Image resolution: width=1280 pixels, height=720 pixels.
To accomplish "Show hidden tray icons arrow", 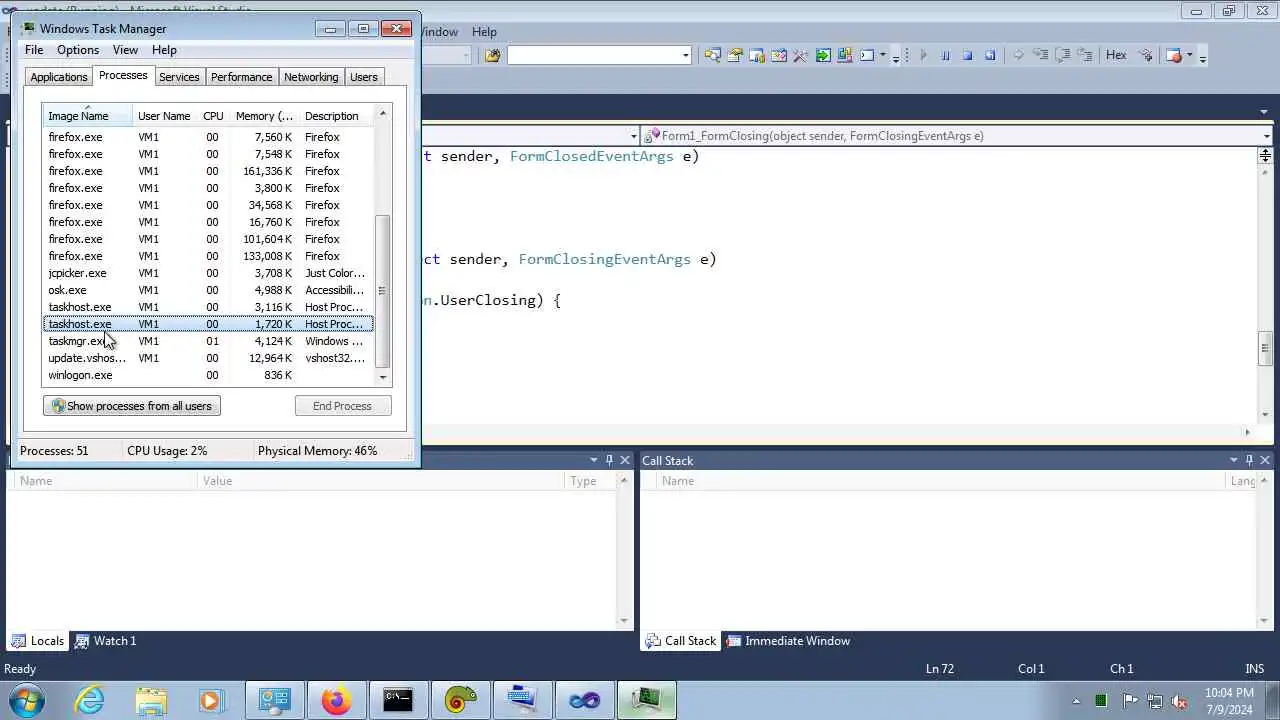I will 1076,701.
